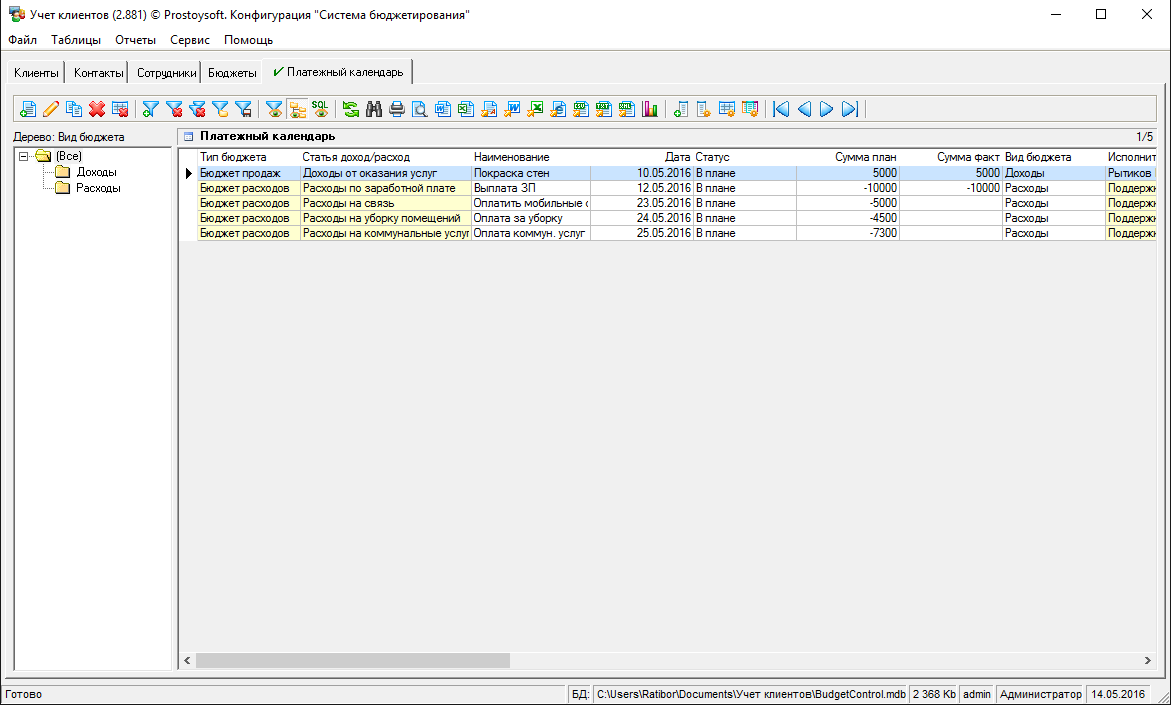Open the Сервис menu
Viewport: 1171px width, 705px height.
click(x=190, y=40)
